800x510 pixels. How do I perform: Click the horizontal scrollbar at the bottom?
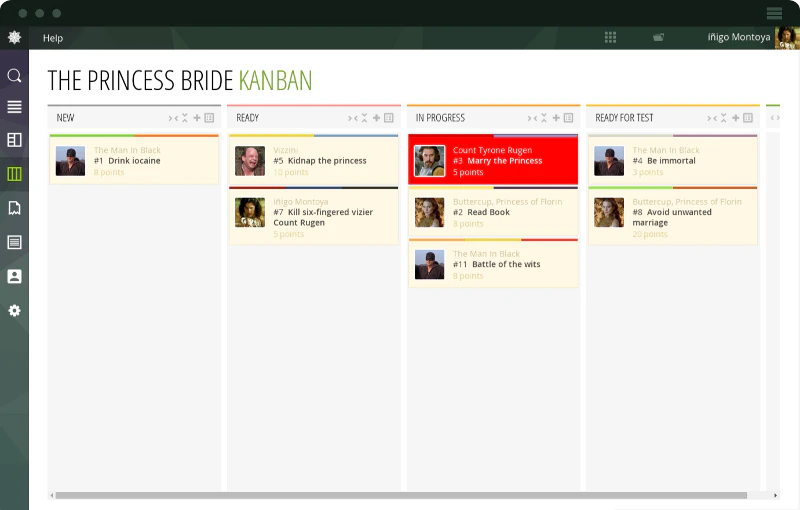(x=401, y=495)
